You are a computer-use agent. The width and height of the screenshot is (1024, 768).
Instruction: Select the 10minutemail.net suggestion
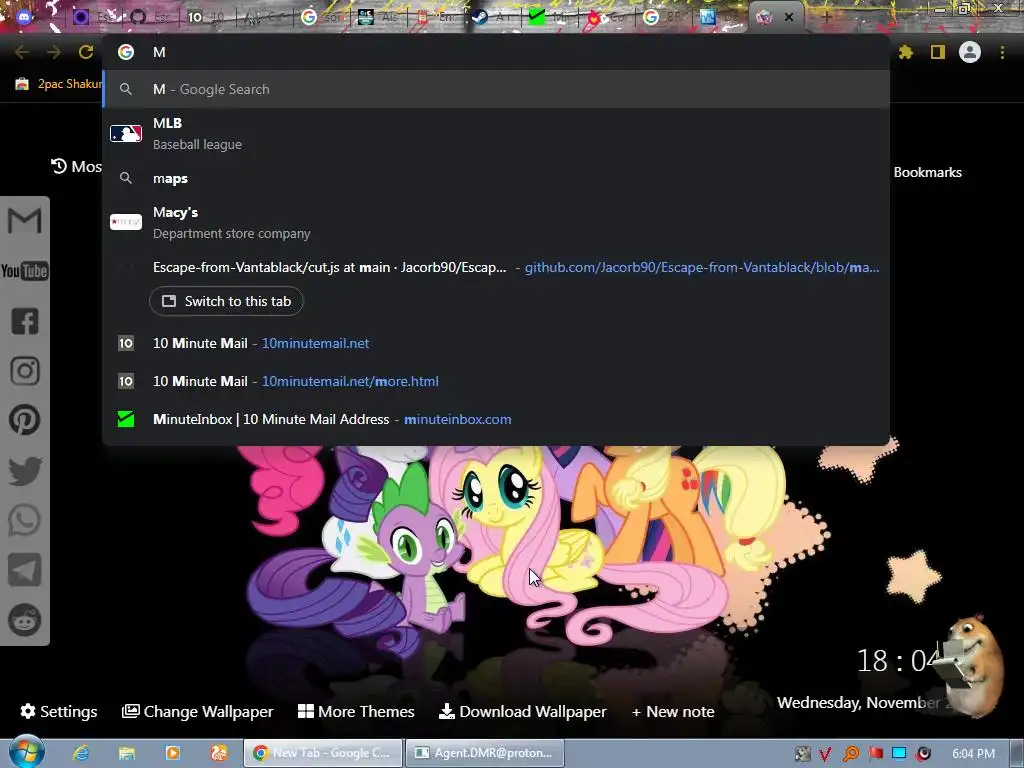(496, 344)
